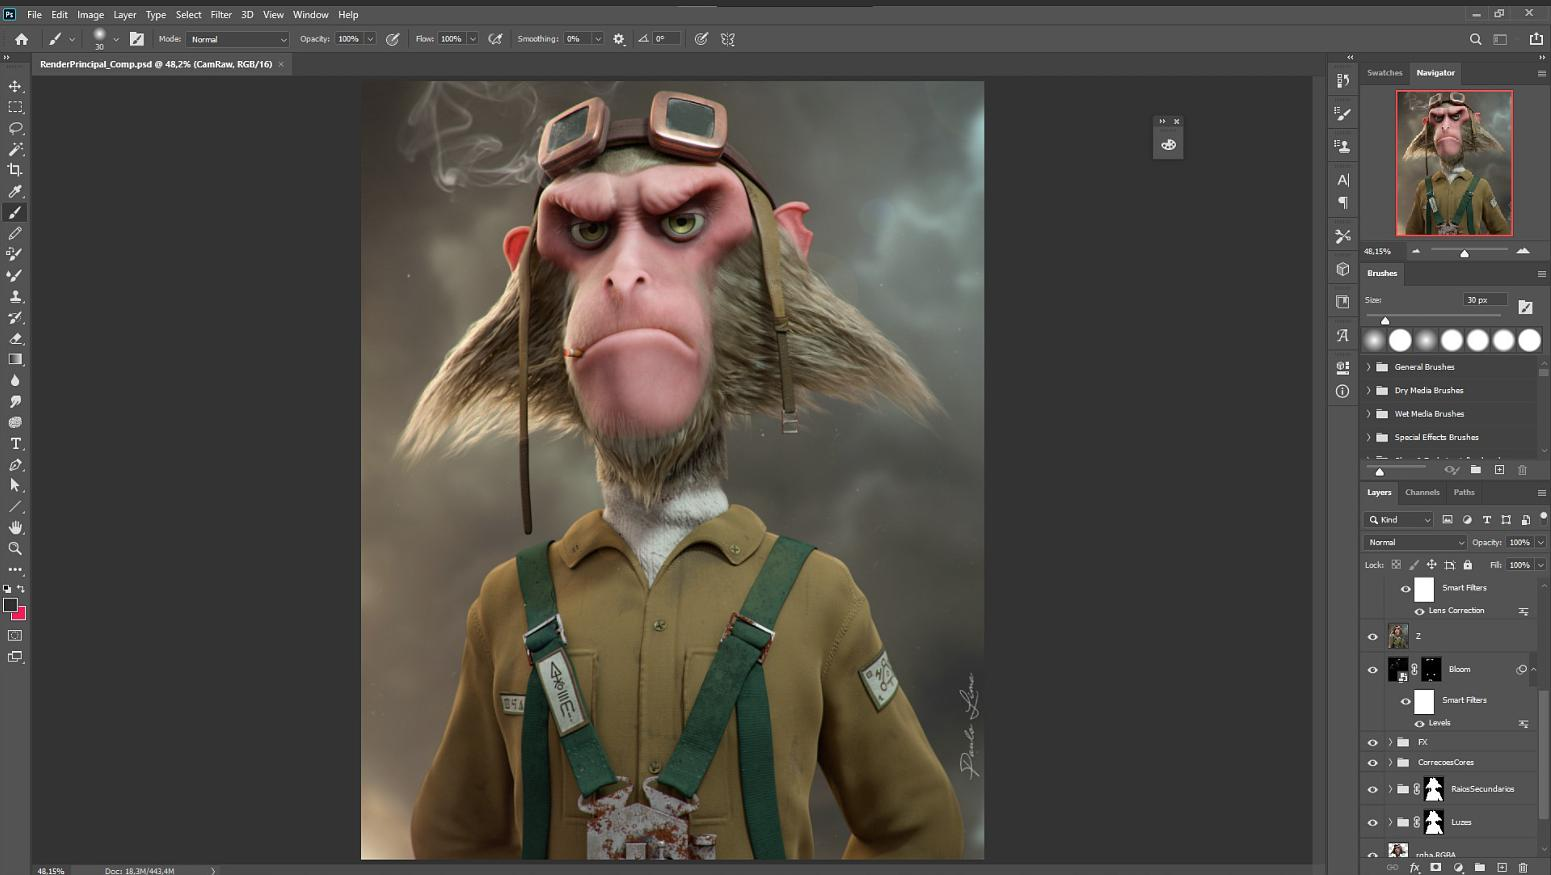Adjust the brush Size slider

click(x=1385, y=320)
